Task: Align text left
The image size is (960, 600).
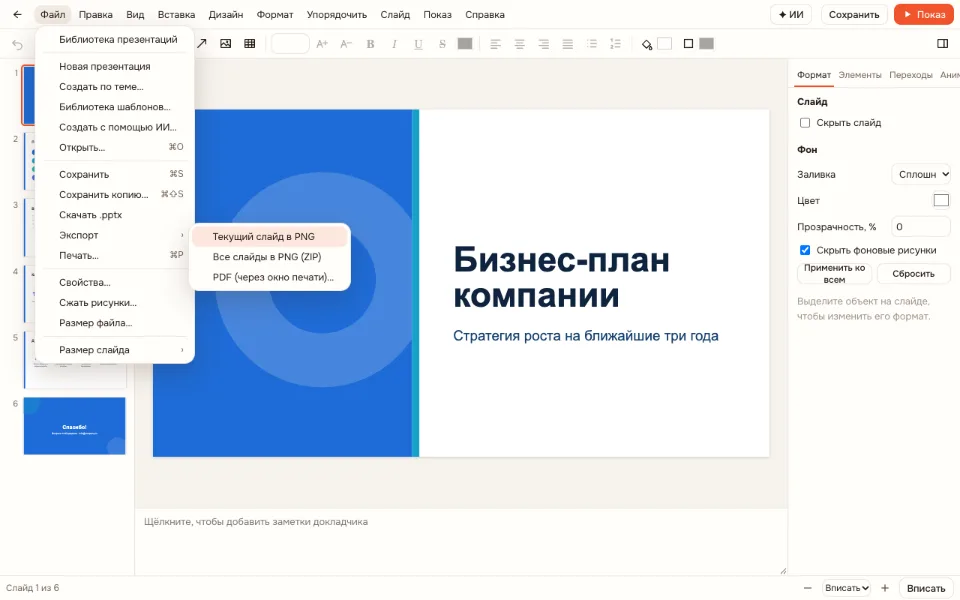Action: pos(495,43)
